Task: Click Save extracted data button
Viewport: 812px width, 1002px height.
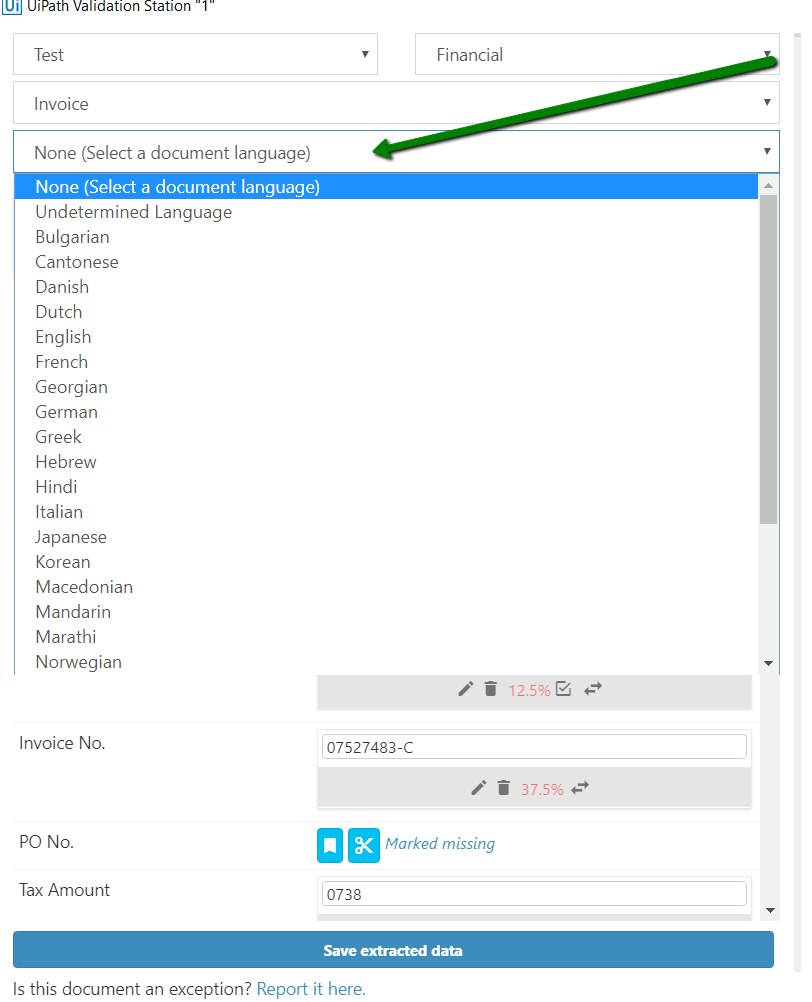Action: pyautogui.click(x=393, y=950)
